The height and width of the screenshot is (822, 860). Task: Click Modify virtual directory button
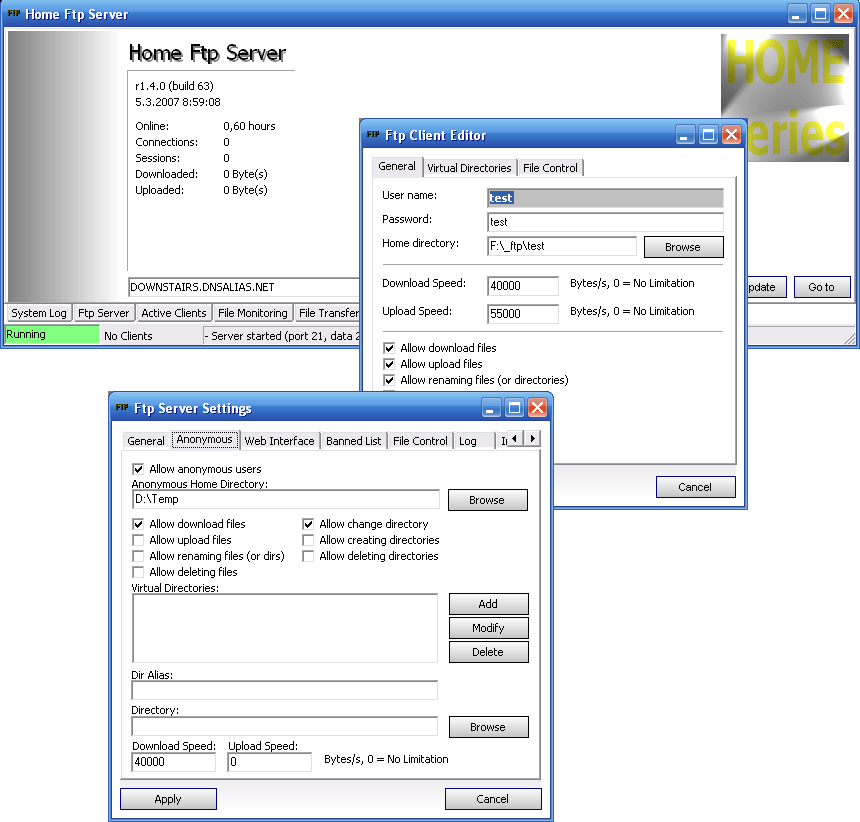pyautogui.click(x=488, y=628)
